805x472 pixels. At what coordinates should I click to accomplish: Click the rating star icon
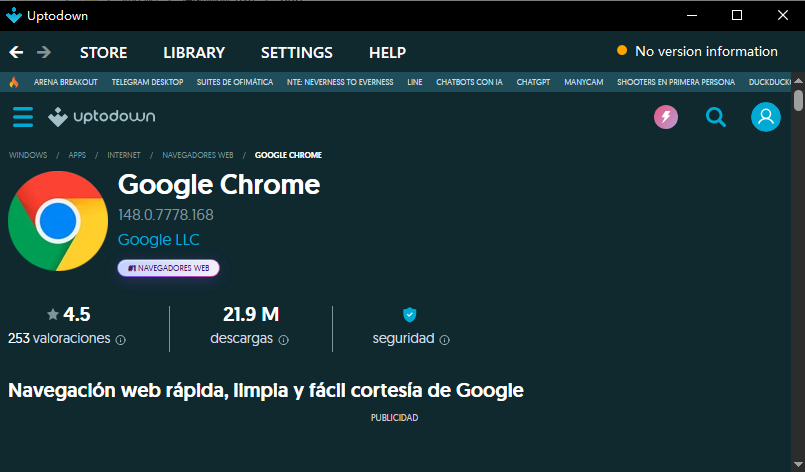pos(52,314)
